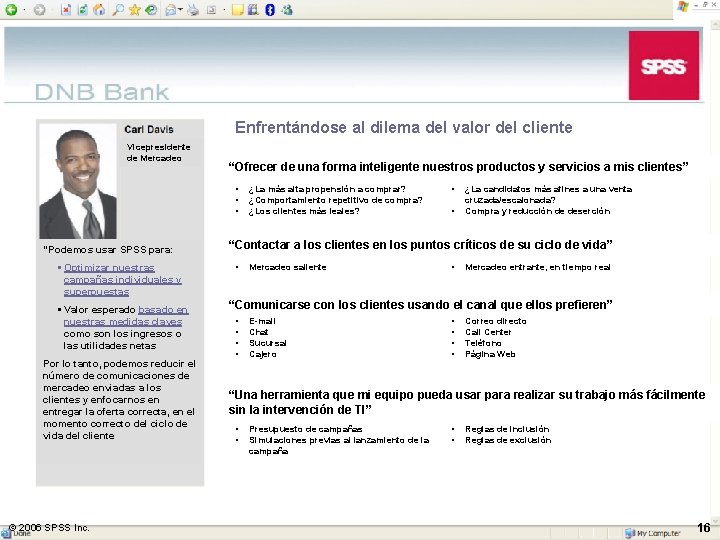Click quote 'Comunicarse con los clientes usando el canal'

[420, 305]
